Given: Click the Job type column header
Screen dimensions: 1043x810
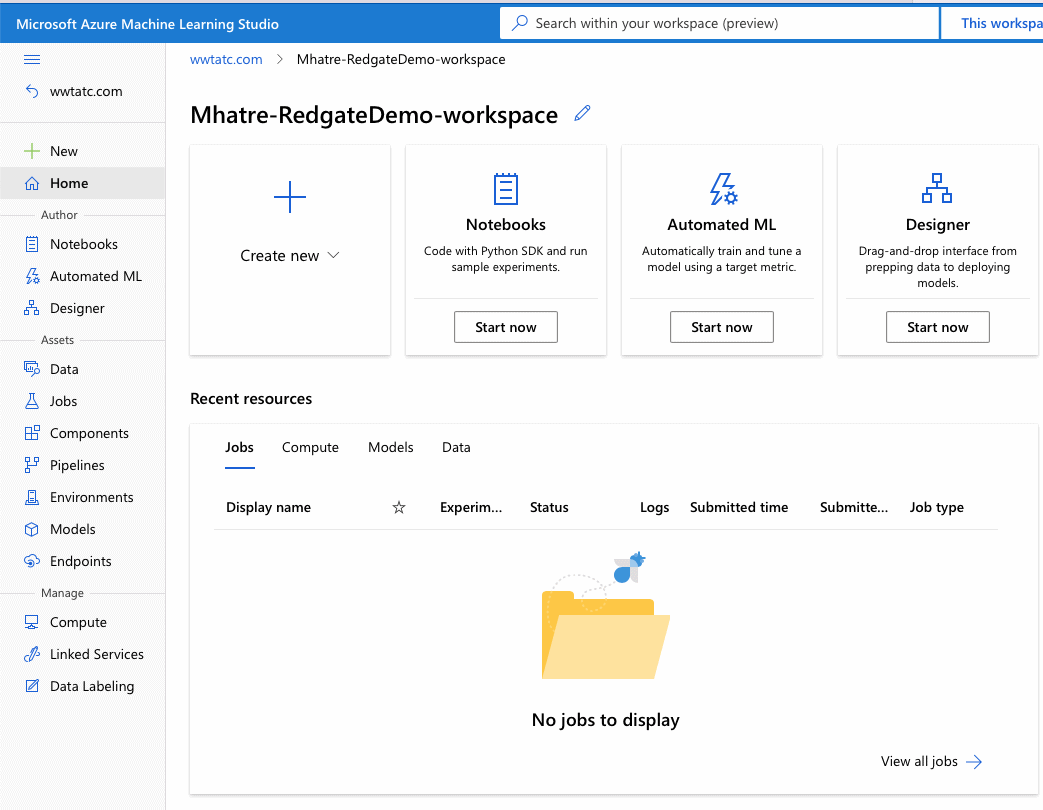Looking at the screenshot, I should [937, 507].
